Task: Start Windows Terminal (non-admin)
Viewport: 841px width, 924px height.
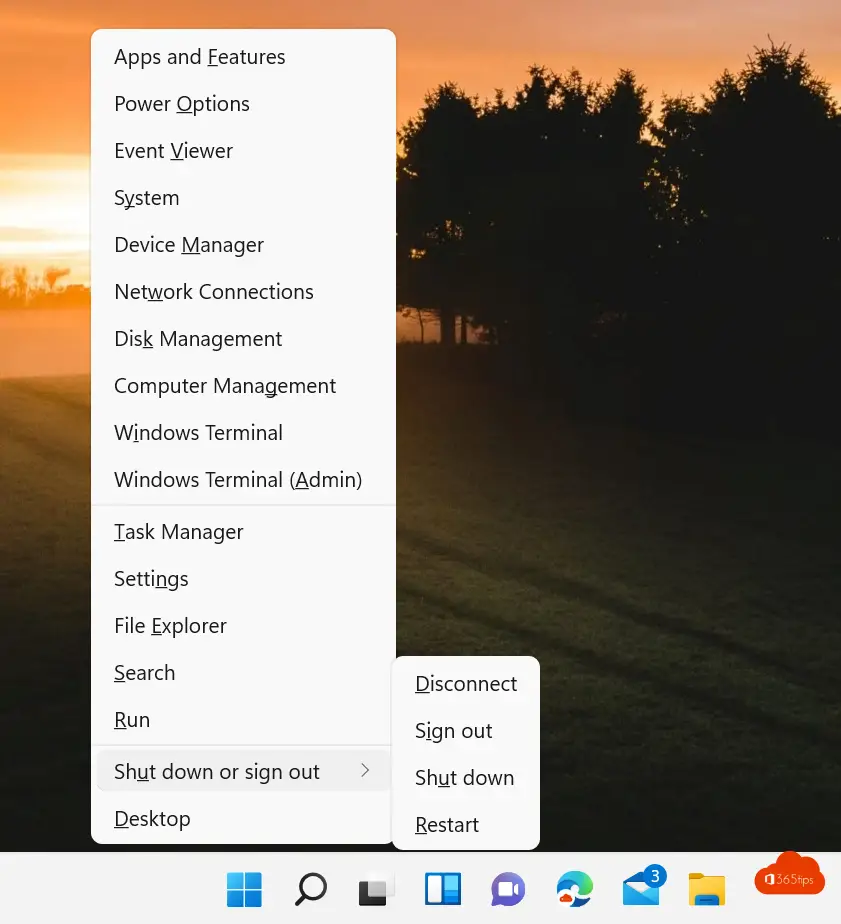Action: coord(243,433)
